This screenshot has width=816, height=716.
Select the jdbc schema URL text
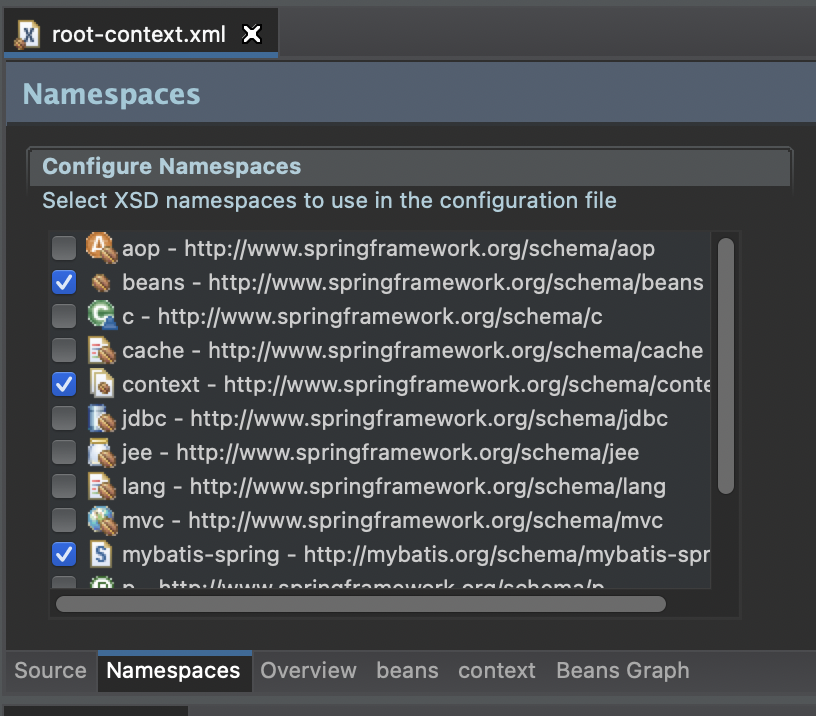pos(429,418)
